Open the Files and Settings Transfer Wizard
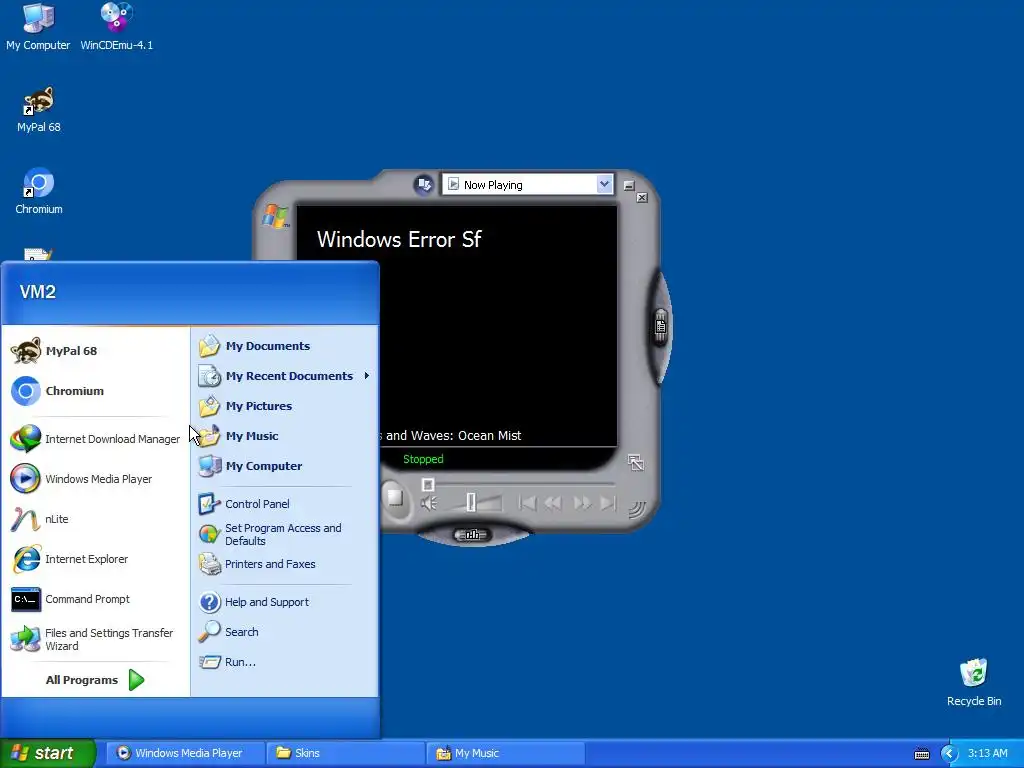1024x768 pixels. [95, 639]
